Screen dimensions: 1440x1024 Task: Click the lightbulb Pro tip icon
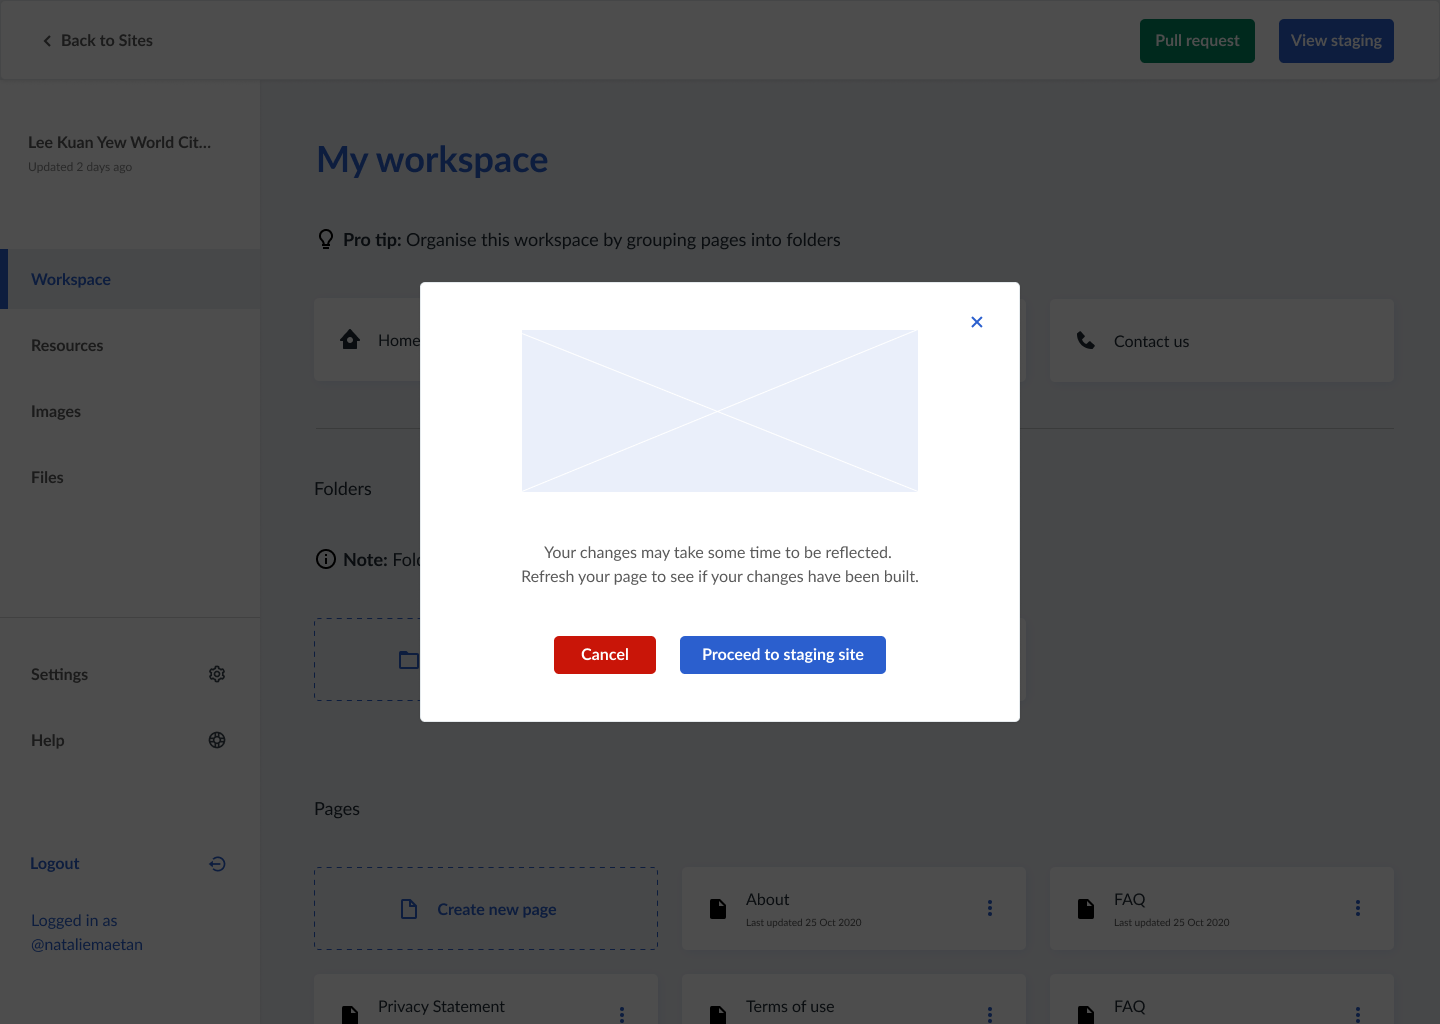(325, 239)
